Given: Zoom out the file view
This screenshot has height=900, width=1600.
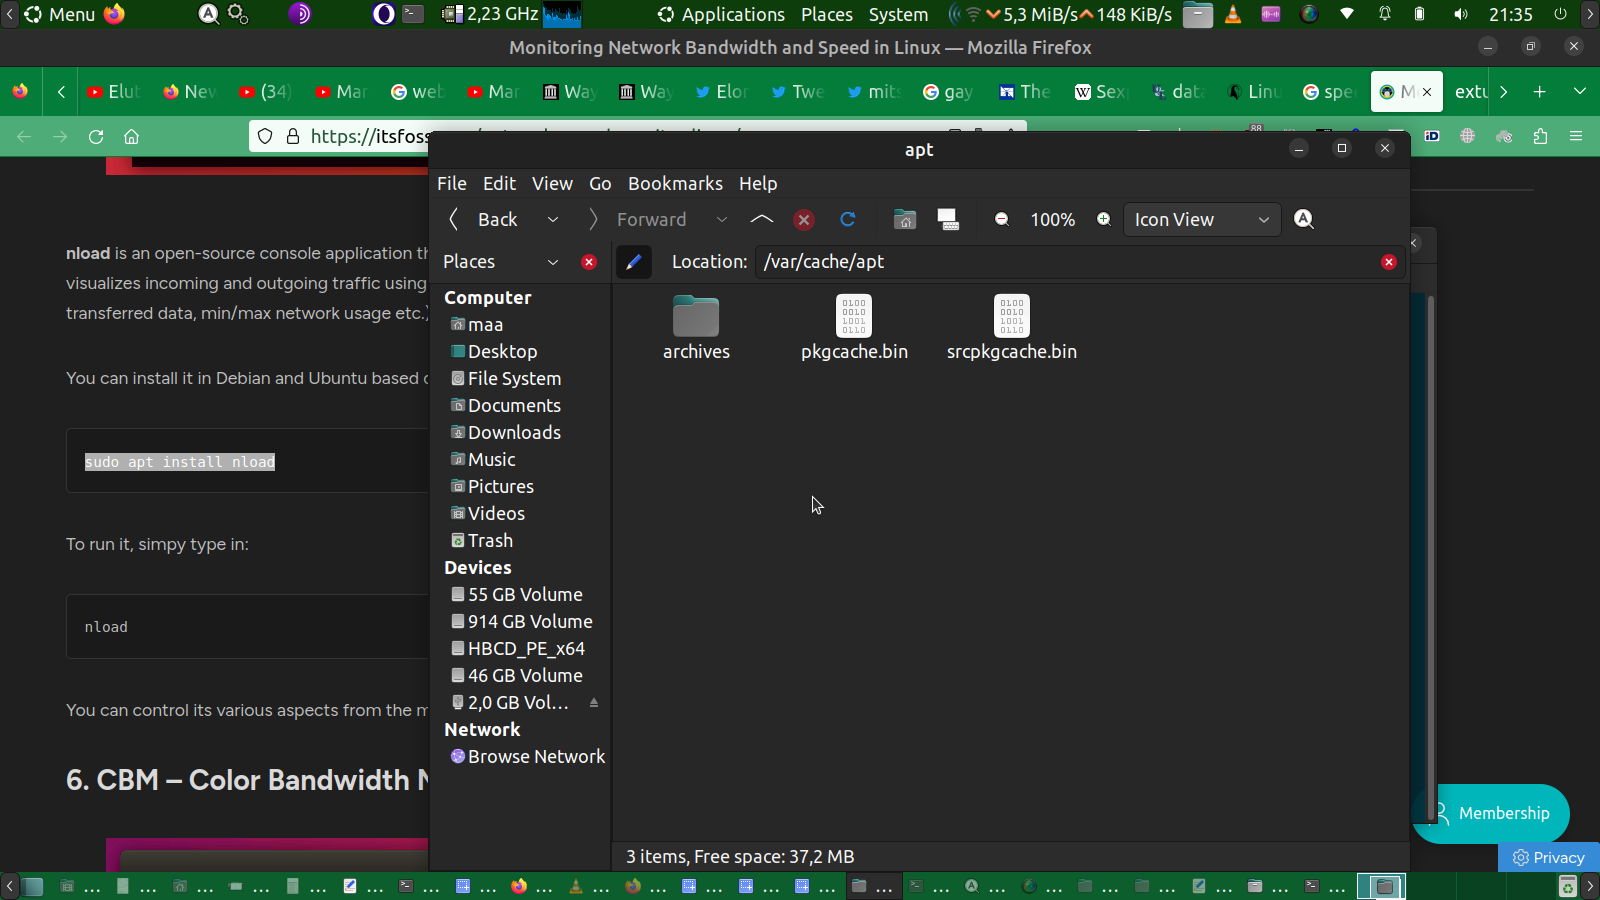Looking at the screenshot, I should [x=1002, y=219].
